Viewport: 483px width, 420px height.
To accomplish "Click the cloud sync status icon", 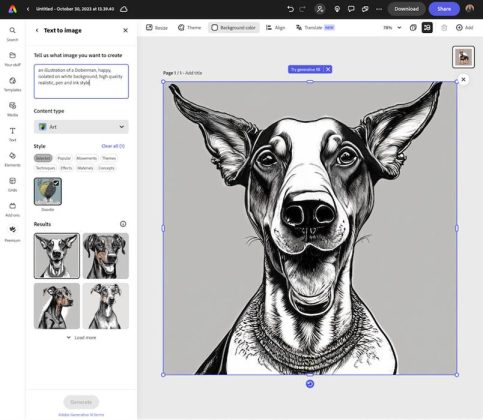I will coord(124,9).
